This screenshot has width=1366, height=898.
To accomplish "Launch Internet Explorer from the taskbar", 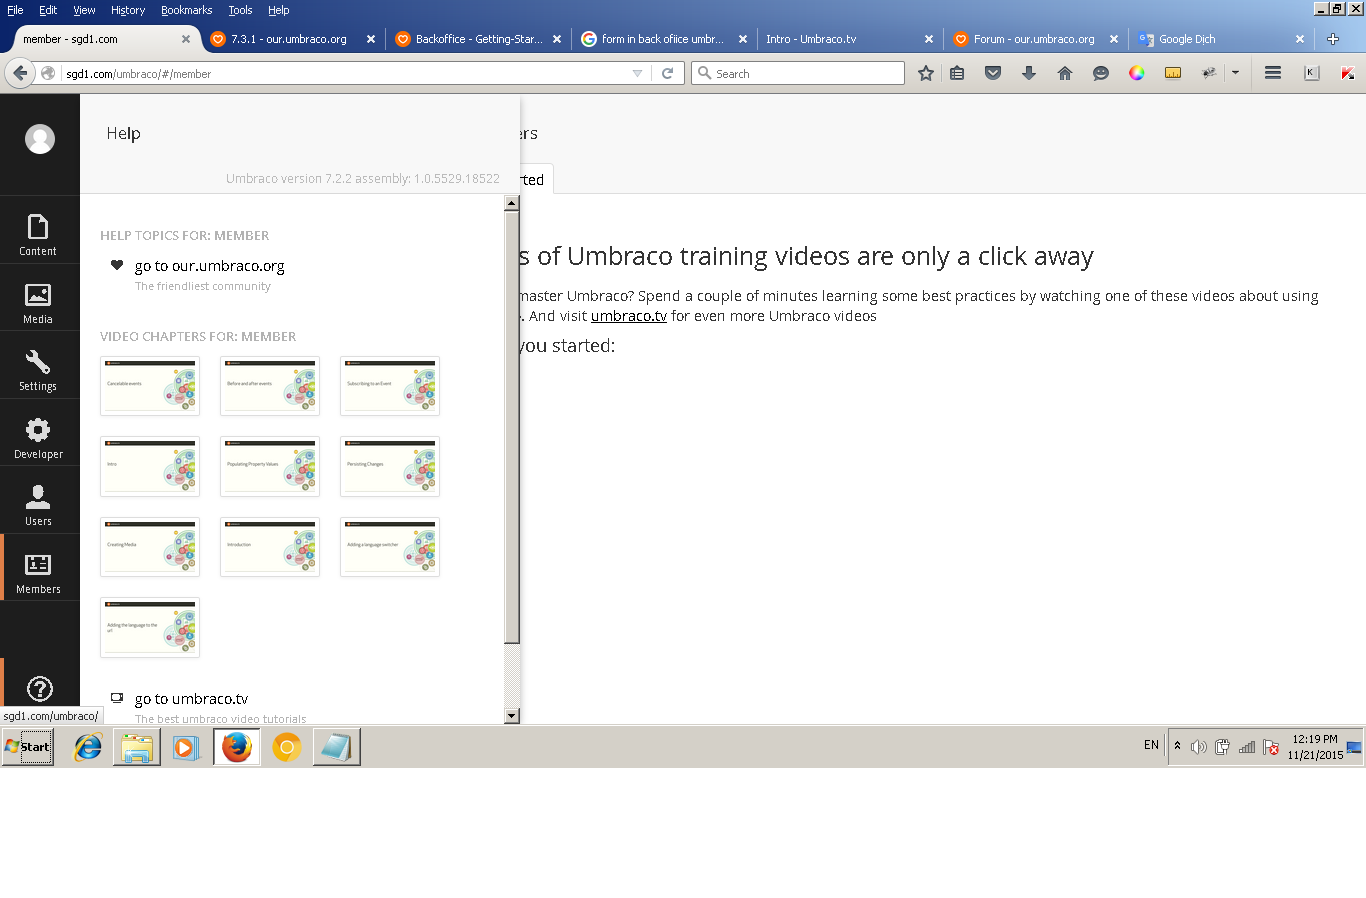I will [x=88, y=747].
